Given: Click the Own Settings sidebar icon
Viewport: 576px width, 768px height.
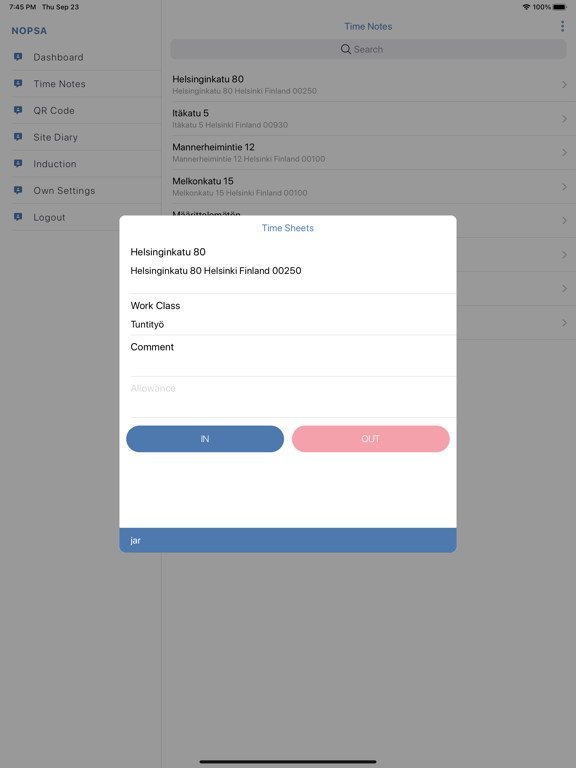Looking at the screenshot, I should [x=18, y=191].
